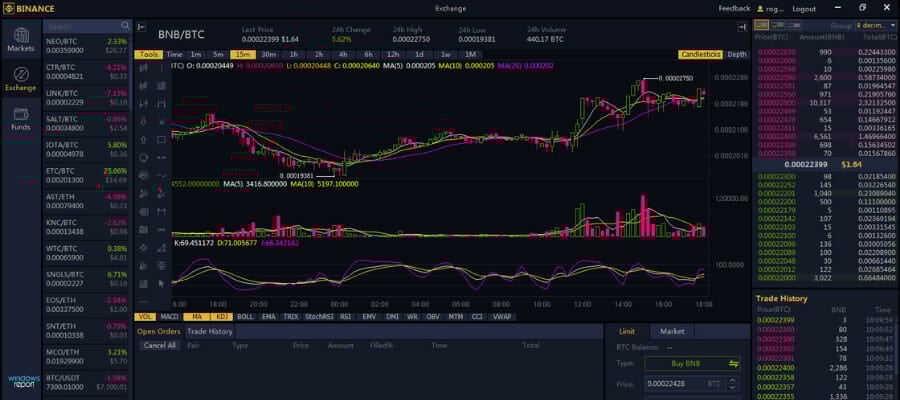The width and height of the screenshot is (900, 400).
Task: Select the 4h timeframe
Action: 343,55
